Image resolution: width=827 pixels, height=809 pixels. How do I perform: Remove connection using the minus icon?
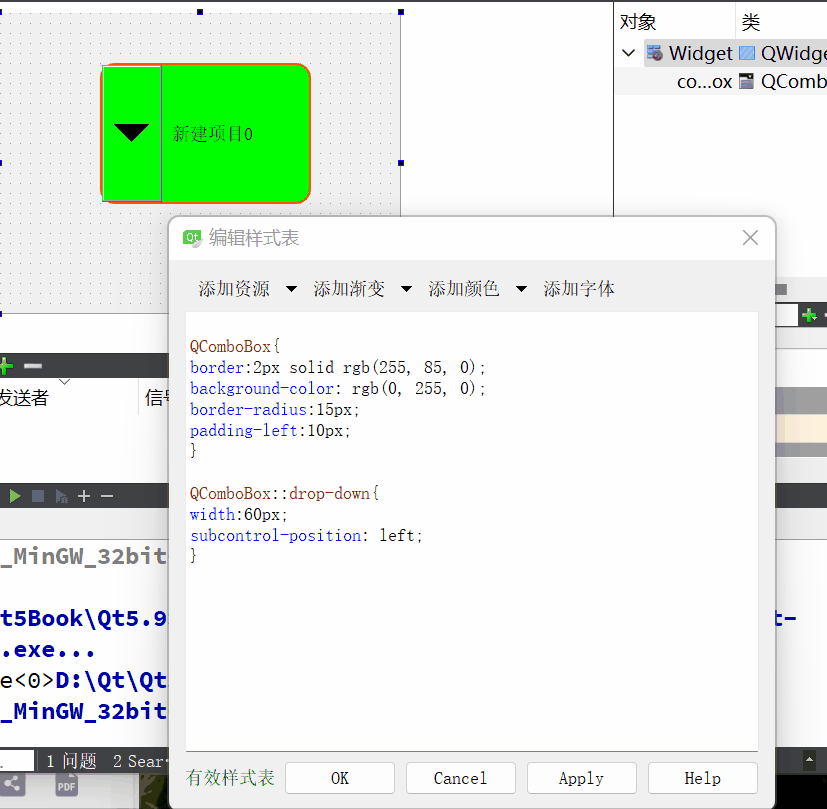[33, 366]
